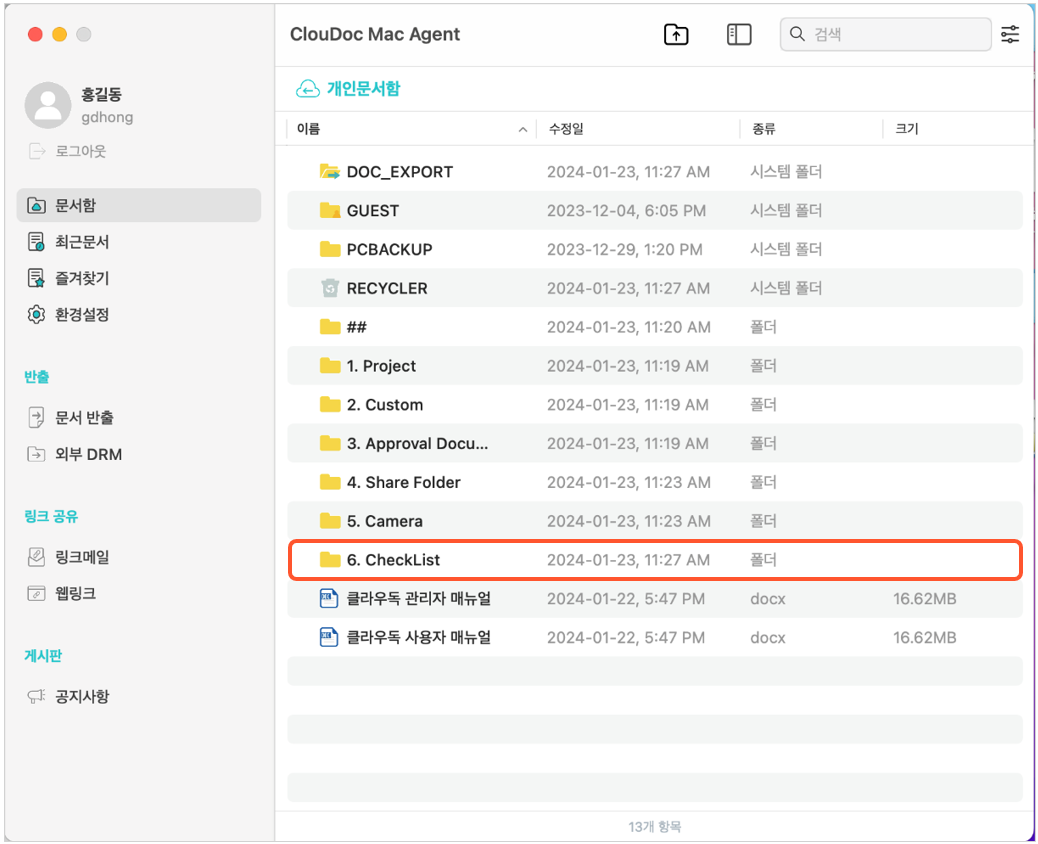Select 클라우독 관리자 매뉴얼 document
This screenshot has width=1038, height=844.
[655, 598]
